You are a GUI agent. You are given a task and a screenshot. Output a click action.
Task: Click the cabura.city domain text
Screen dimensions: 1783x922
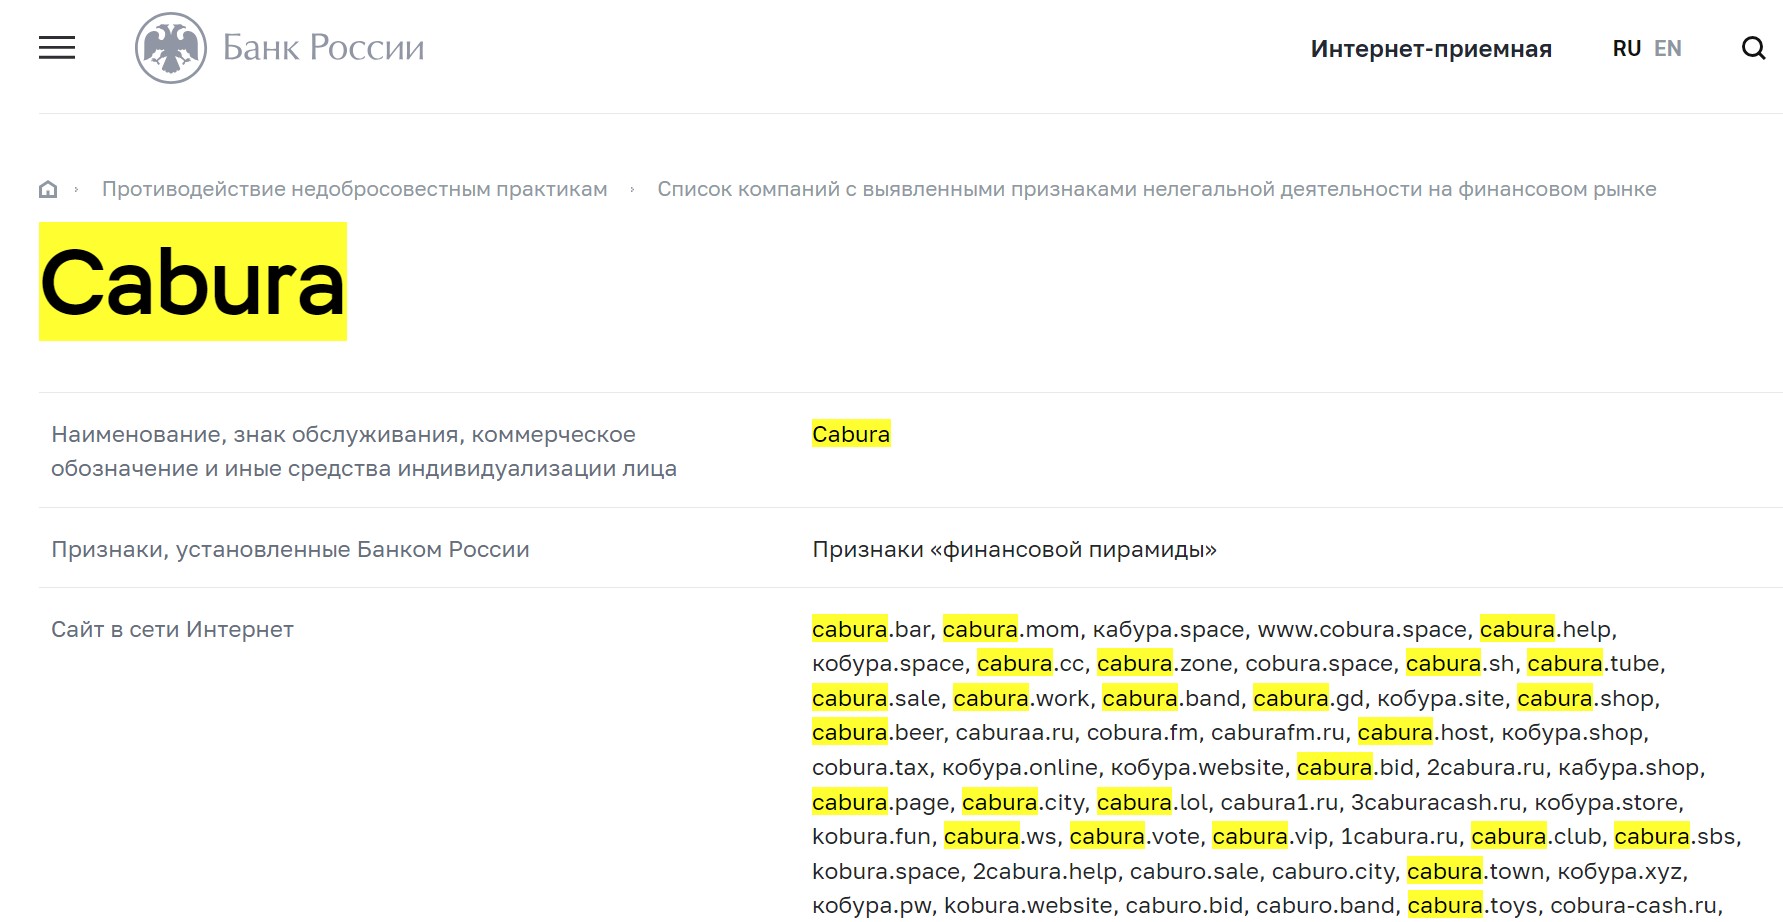[1023, 802]
